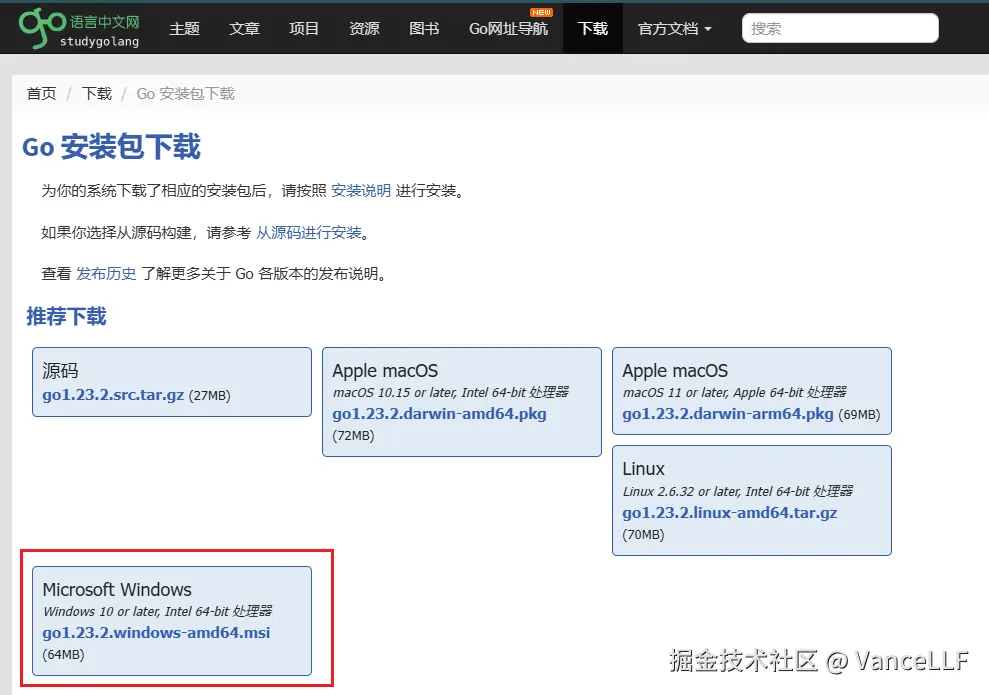Download go1.23.2.linux-amd64.tar.gz
The height and width of the screenshot is (695, 989).
(x=730, y=513)
